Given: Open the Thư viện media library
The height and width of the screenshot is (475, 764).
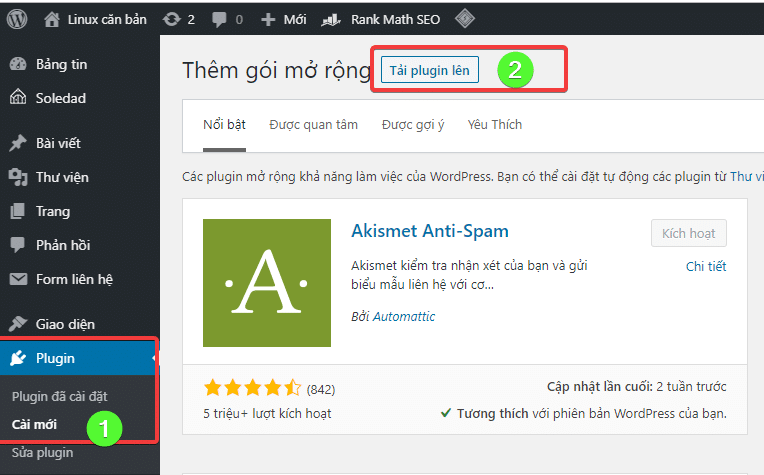Looking at the screenshot, I should (x=63, y=177).
